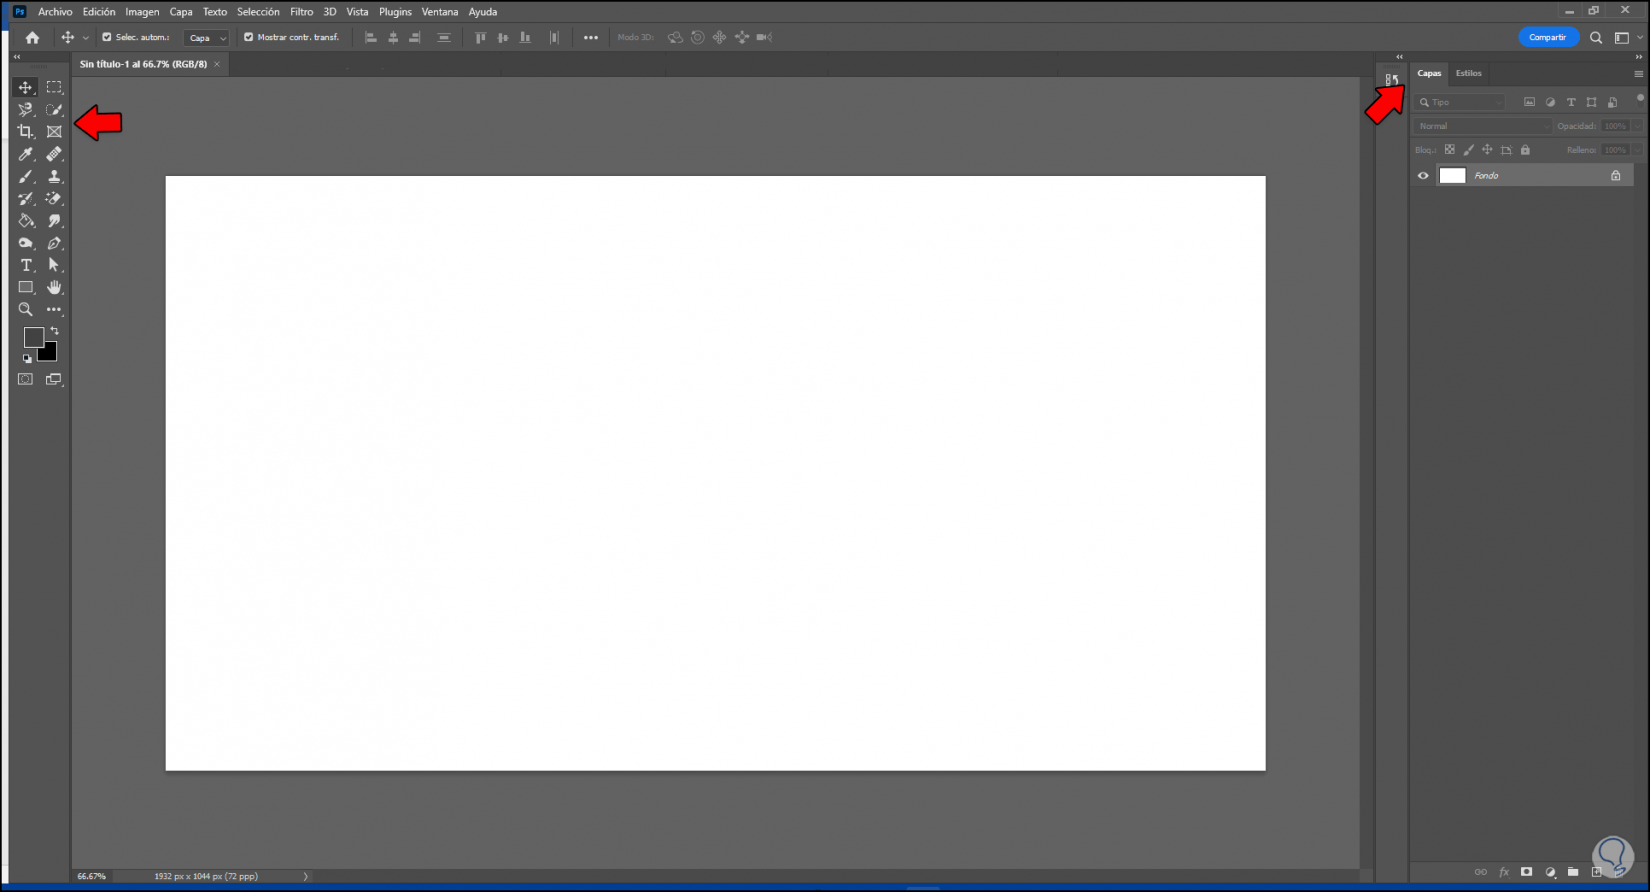Select the Hand tool
Viewport: 1650px width, 892px height.
[54, 287]
